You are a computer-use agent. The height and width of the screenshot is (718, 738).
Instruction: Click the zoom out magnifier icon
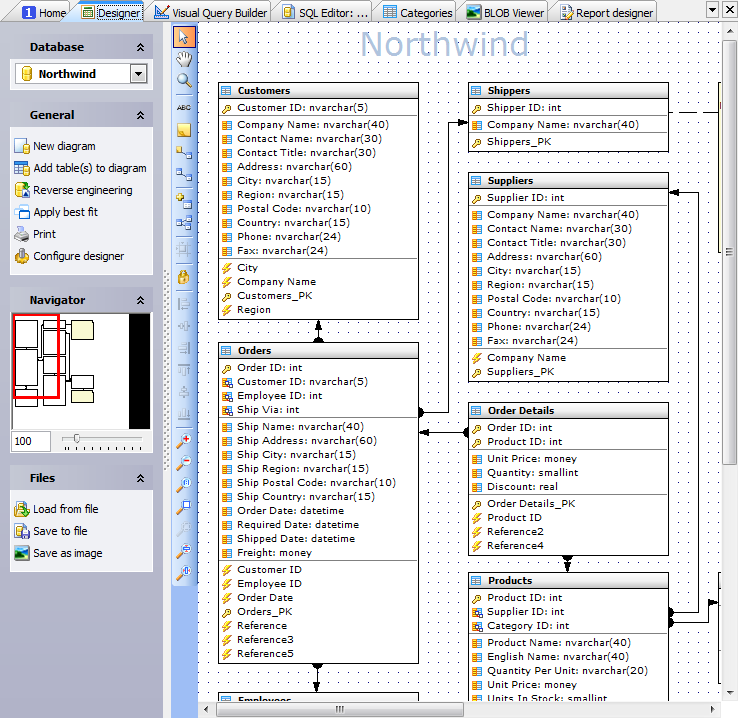(184, 463)
